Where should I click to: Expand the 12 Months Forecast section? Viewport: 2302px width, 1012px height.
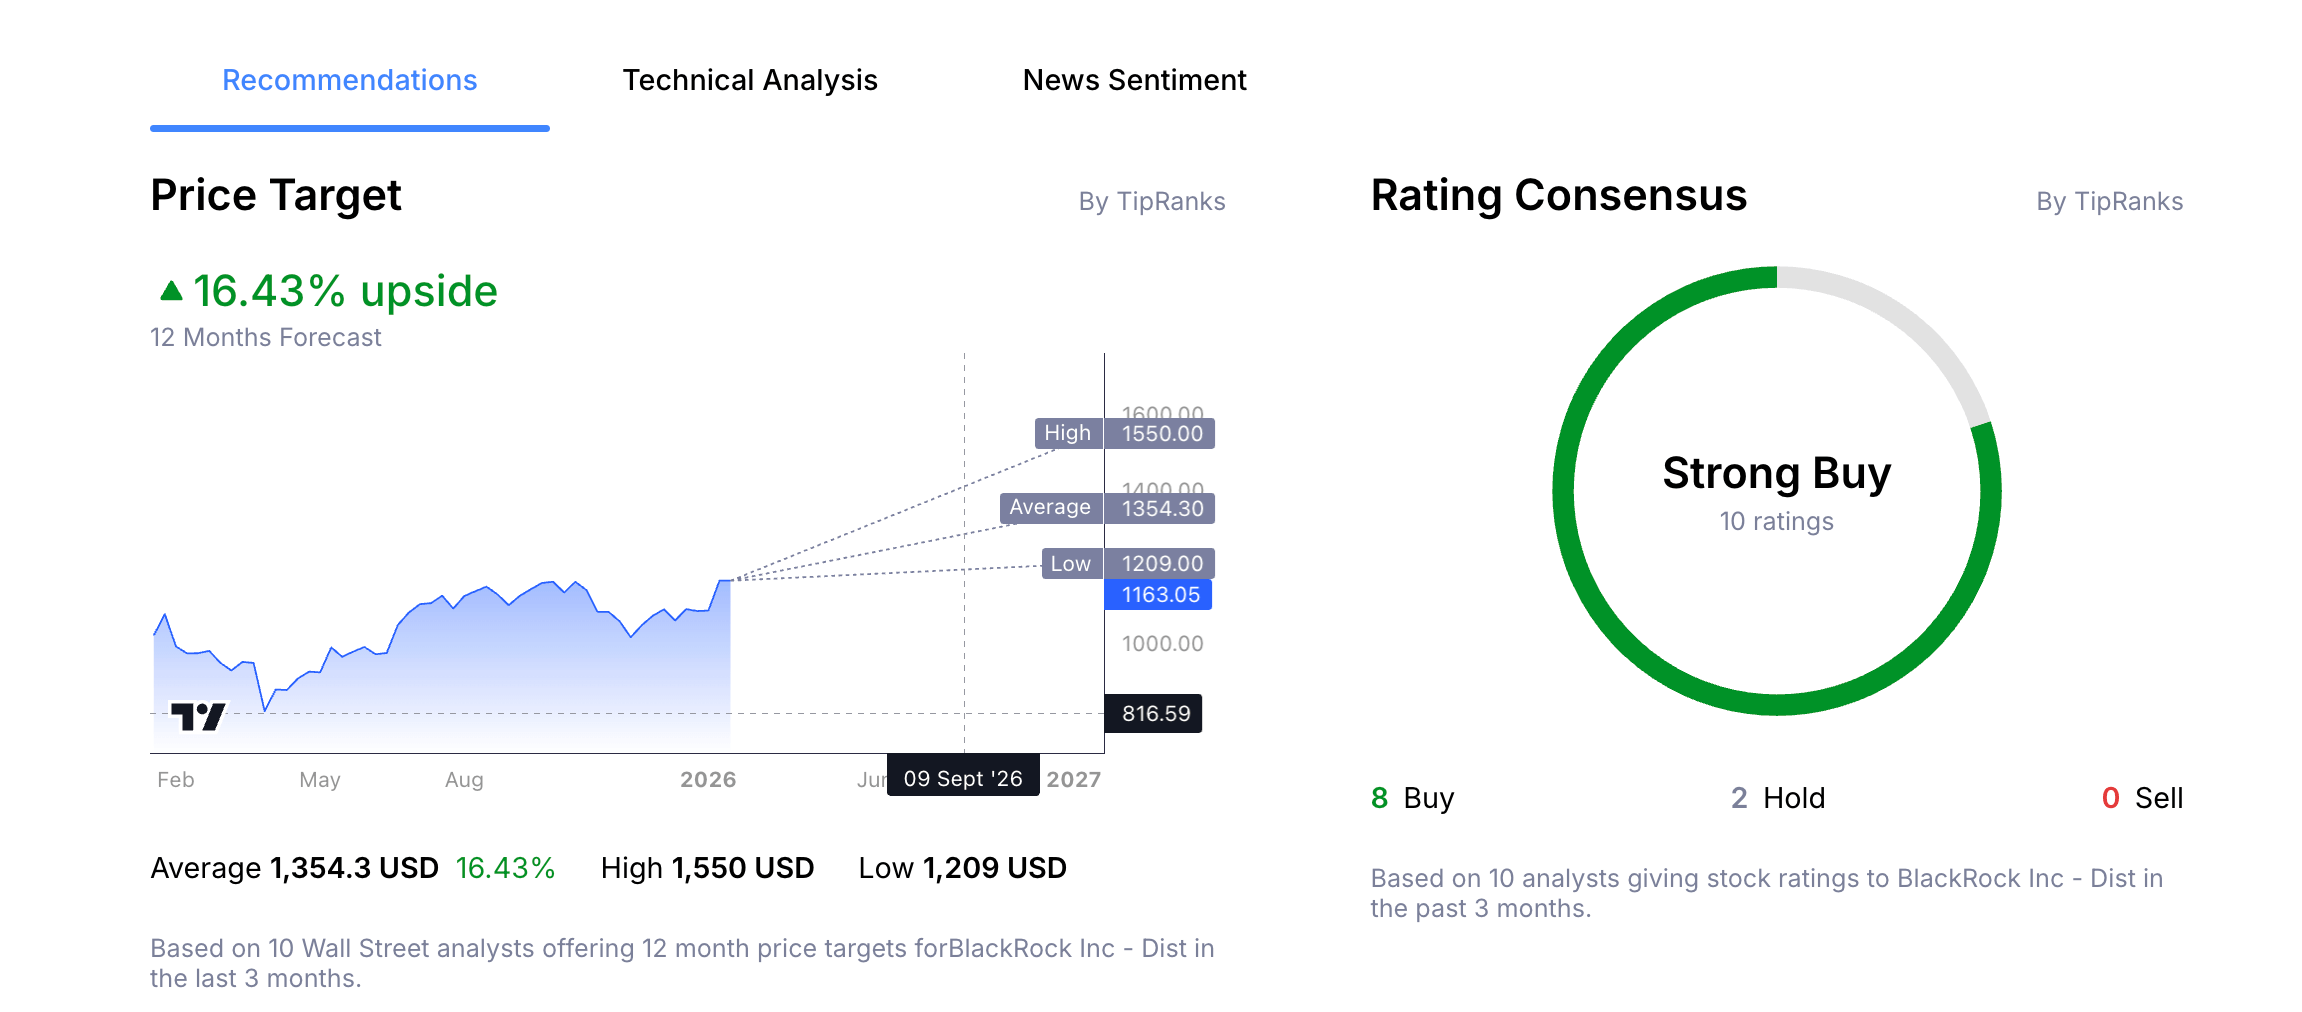pos(265,337)
